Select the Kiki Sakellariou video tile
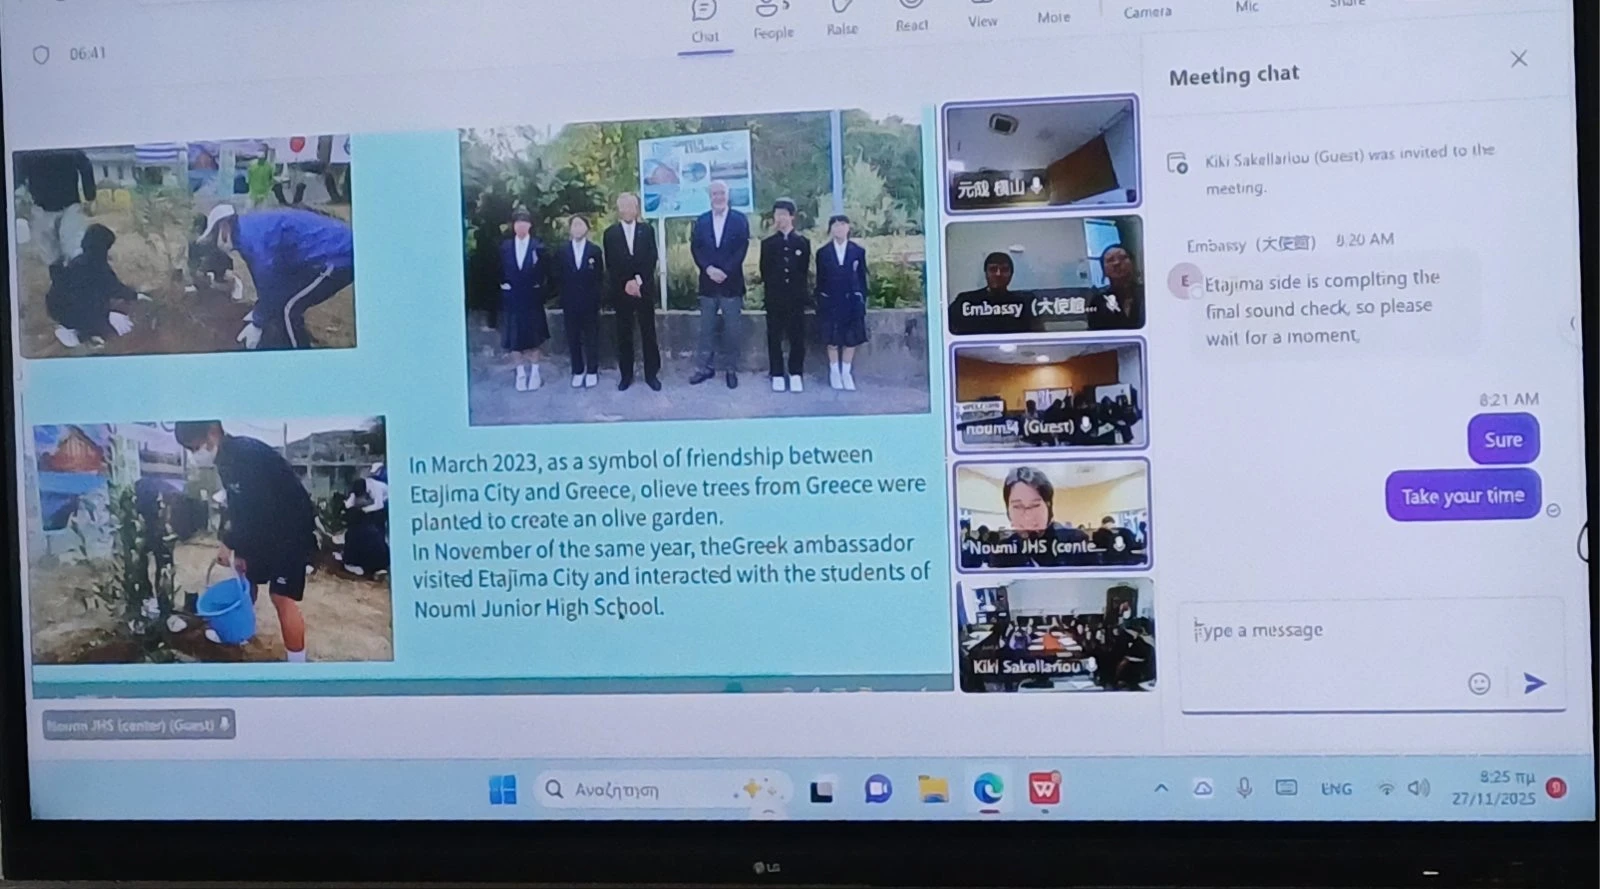1600x889 pixels. tap(1056, 635)
